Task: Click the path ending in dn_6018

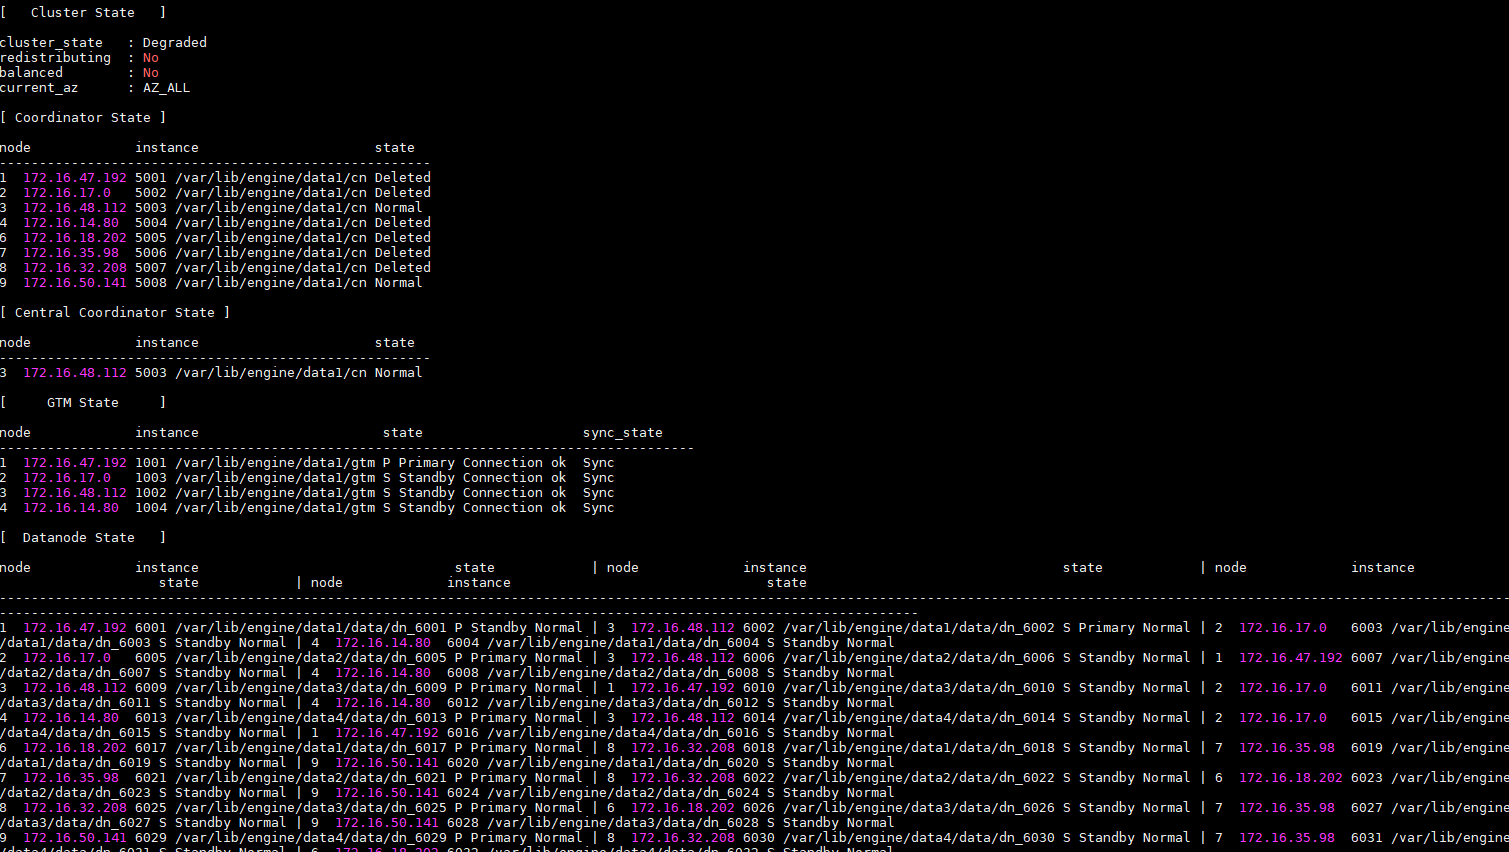Action: [919, 748]
